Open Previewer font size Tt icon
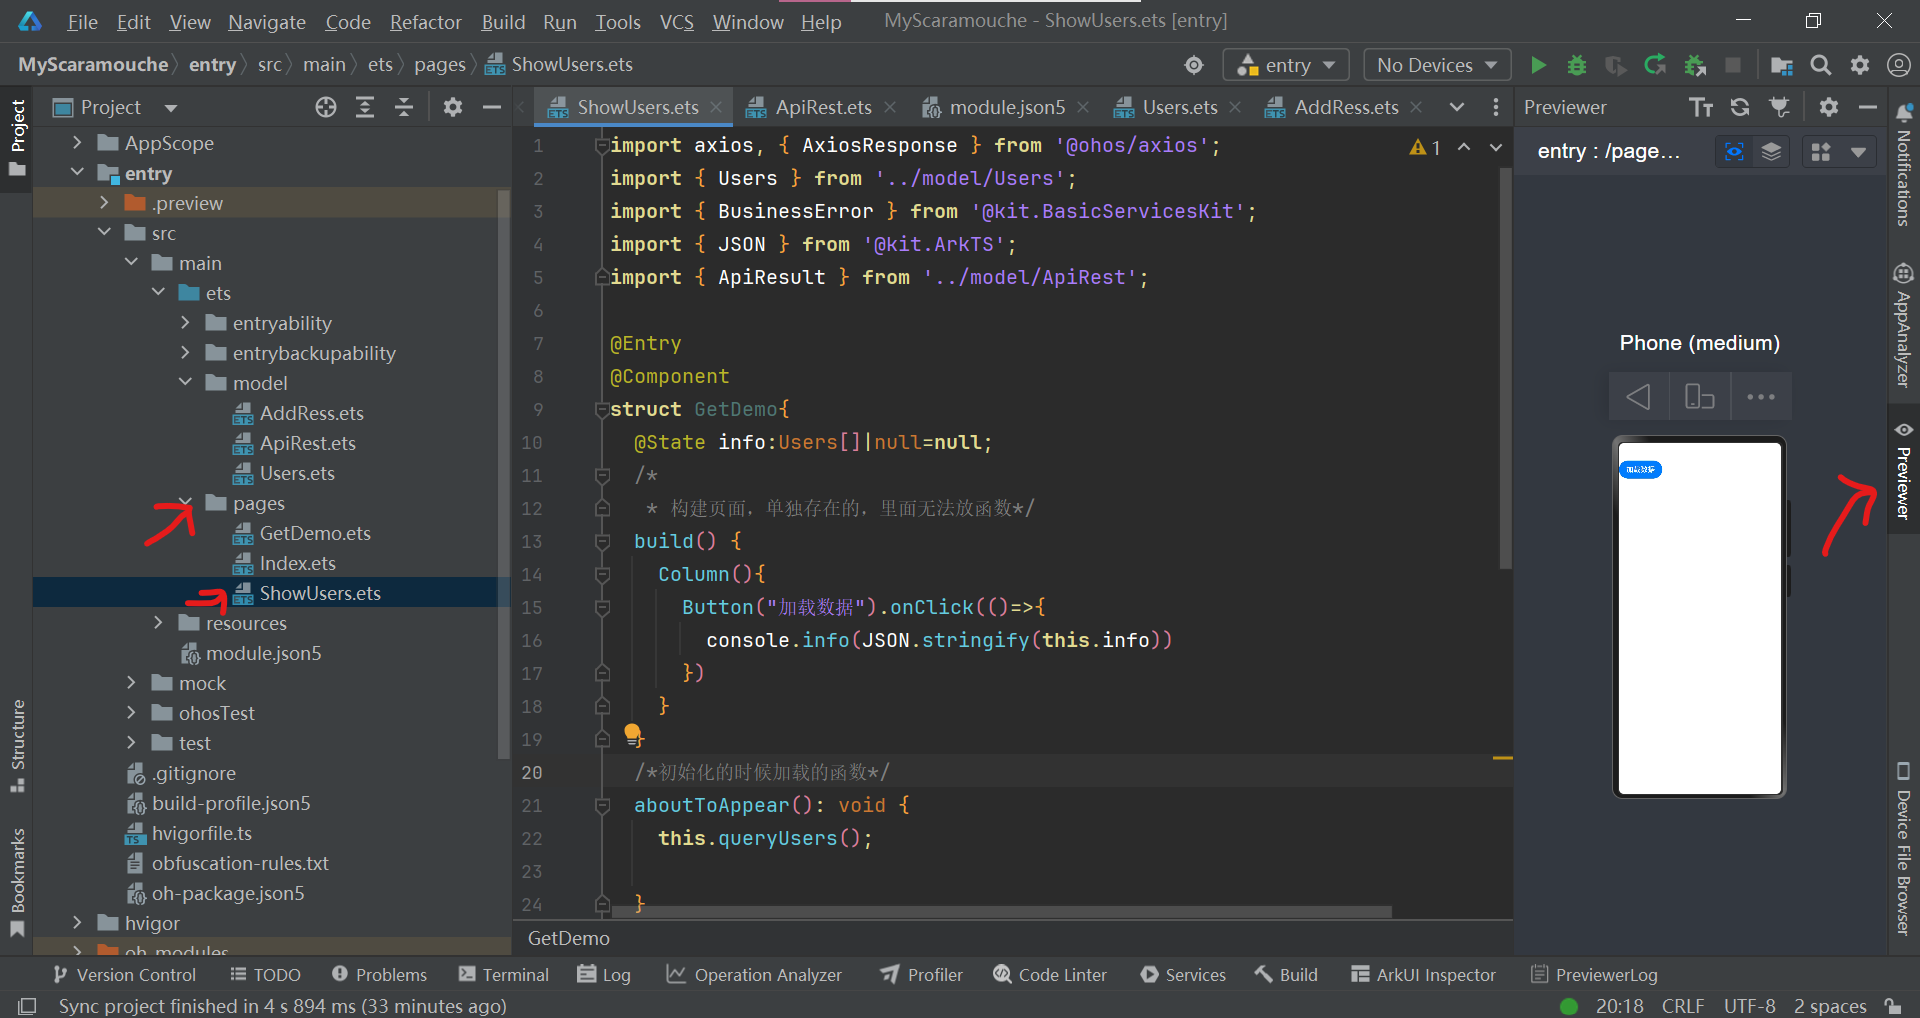Screen dimensions: 1920x1018 [1701, 107]
